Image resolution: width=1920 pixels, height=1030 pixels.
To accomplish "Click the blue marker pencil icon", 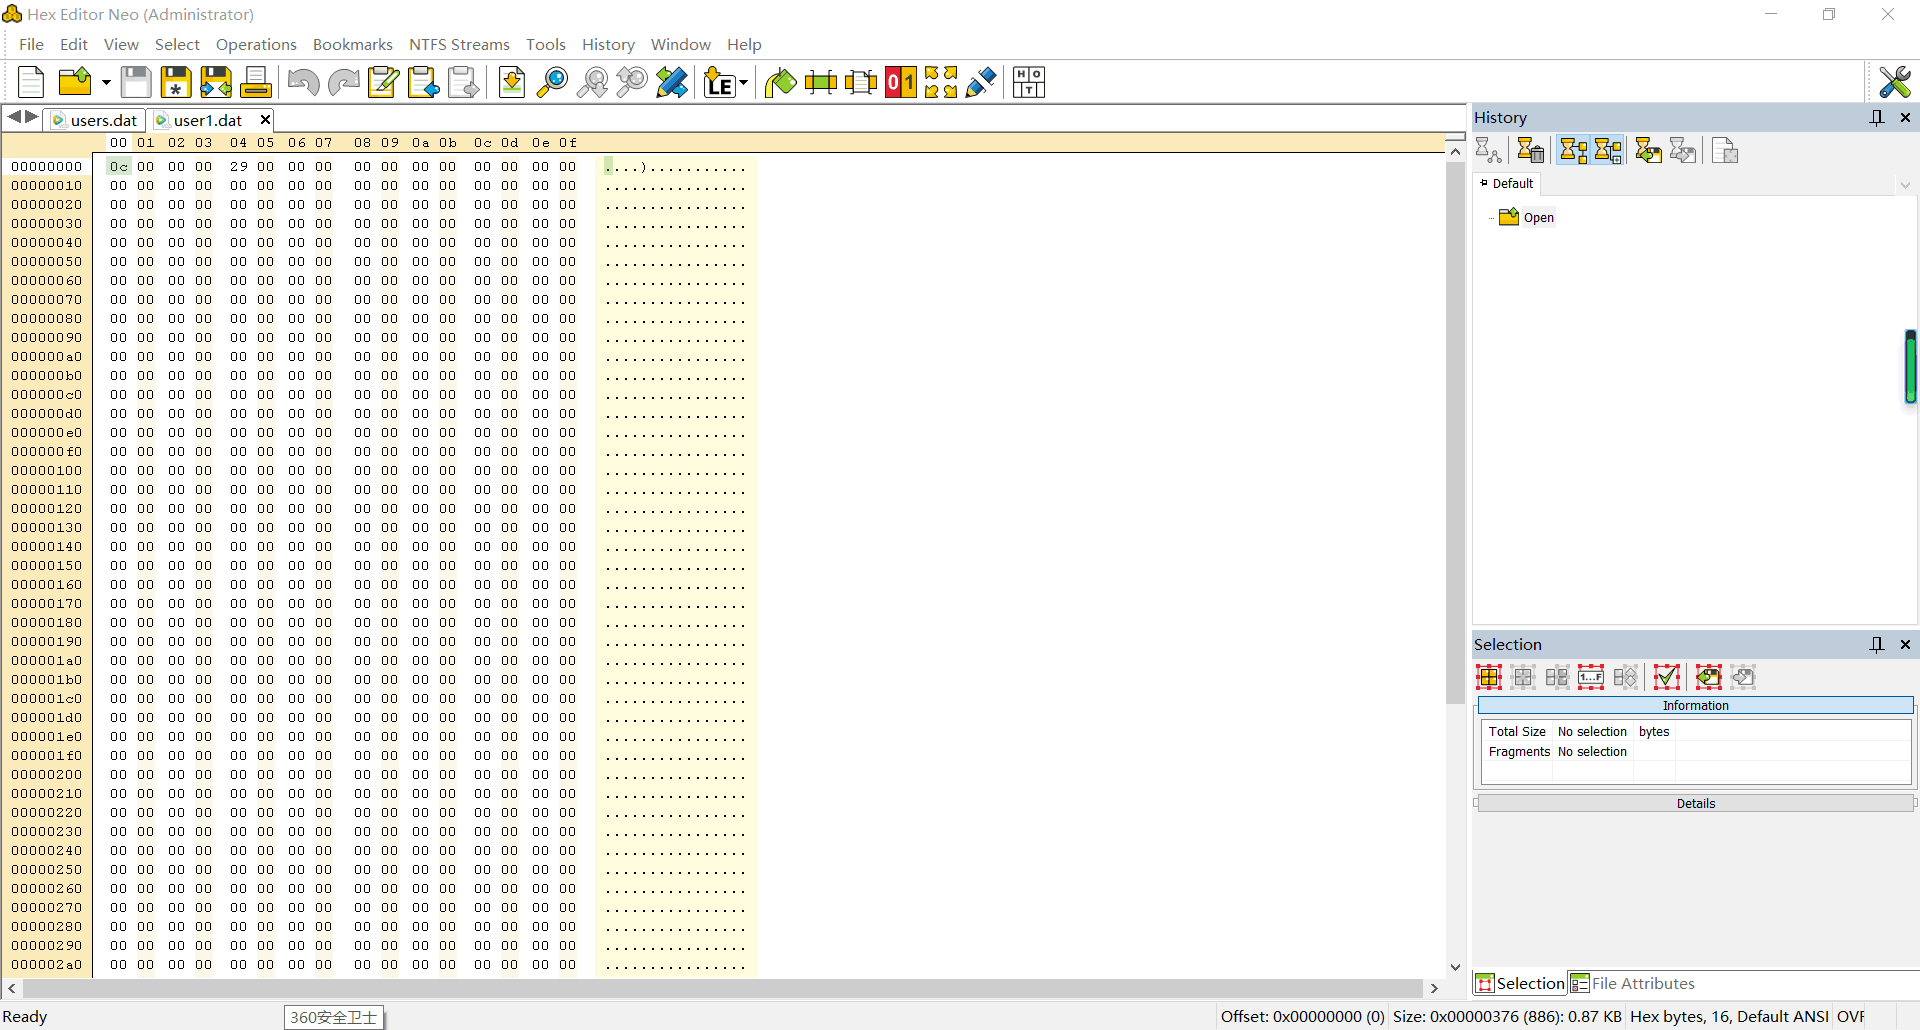I will click(x=981, y=82).
